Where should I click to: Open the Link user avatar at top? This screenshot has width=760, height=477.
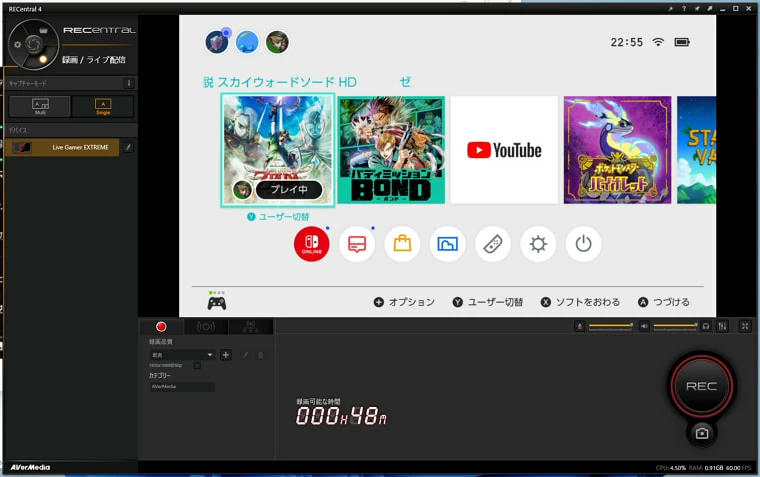tap(277, 42)
